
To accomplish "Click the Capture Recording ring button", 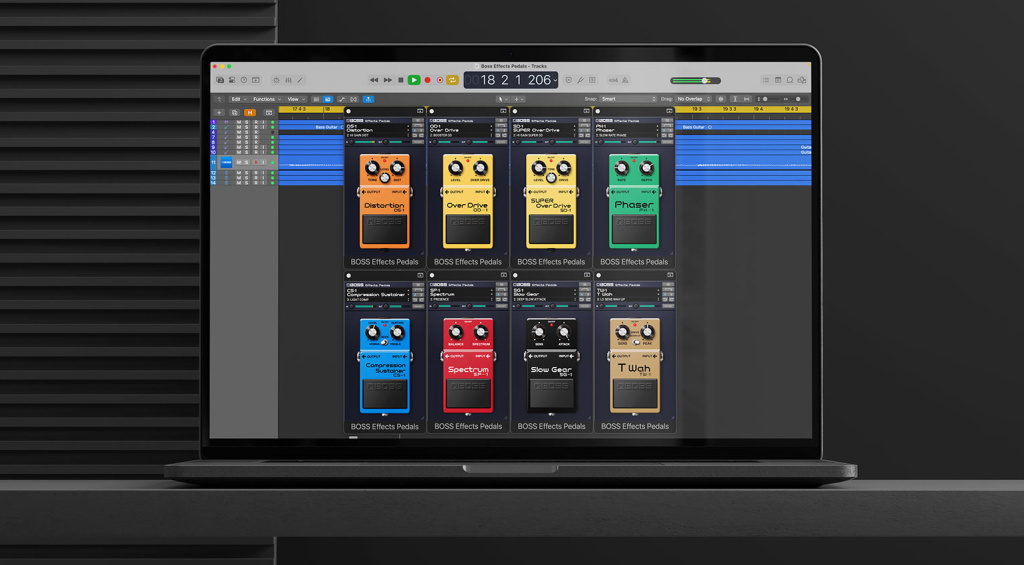I will pyautogui.click(x=440, y=80).
